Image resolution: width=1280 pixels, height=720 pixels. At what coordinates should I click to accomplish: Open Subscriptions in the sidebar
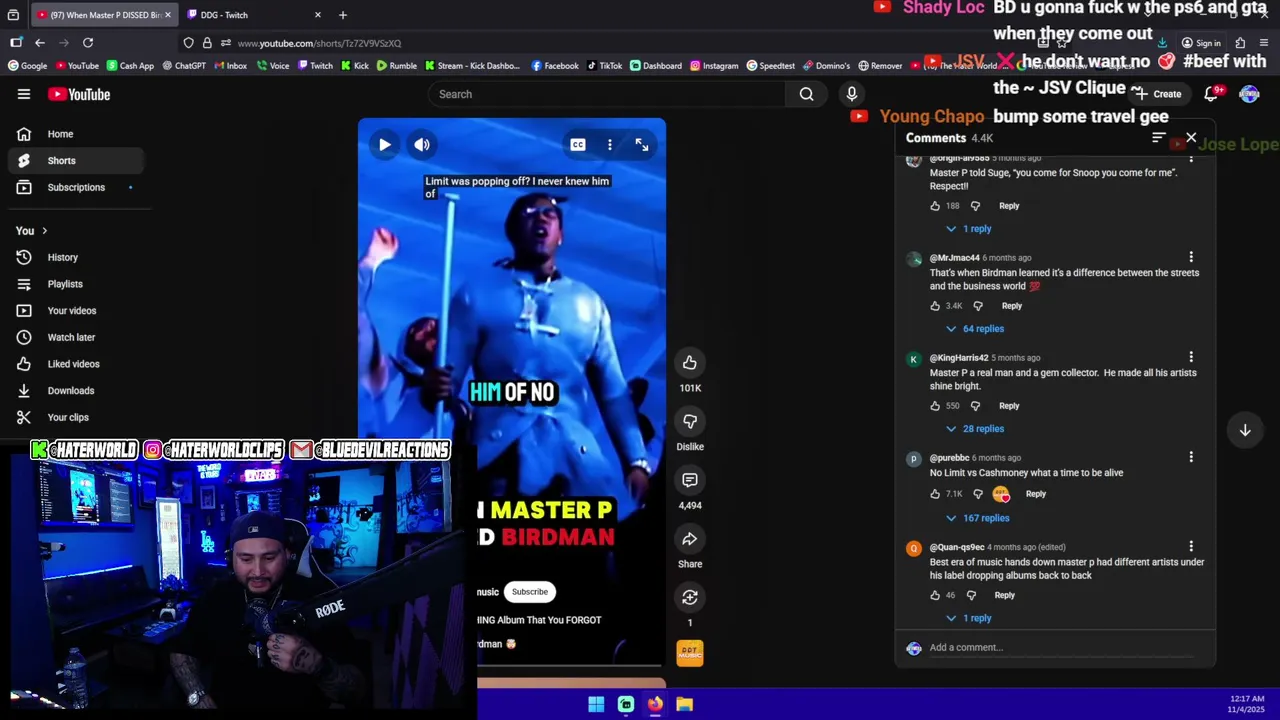pyautogui.click(x=76, y=188)
